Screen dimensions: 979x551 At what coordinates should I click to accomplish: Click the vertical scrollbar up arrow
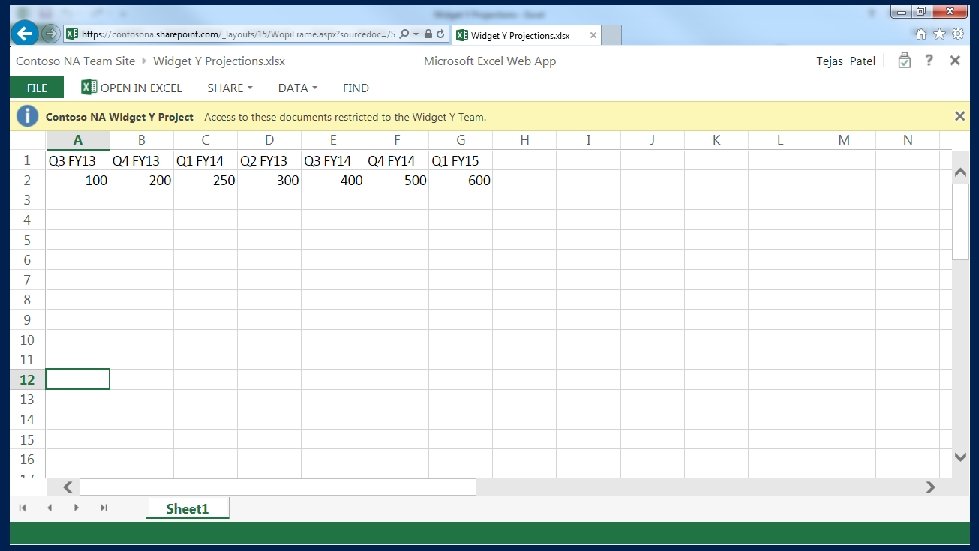tap(960, 173)
